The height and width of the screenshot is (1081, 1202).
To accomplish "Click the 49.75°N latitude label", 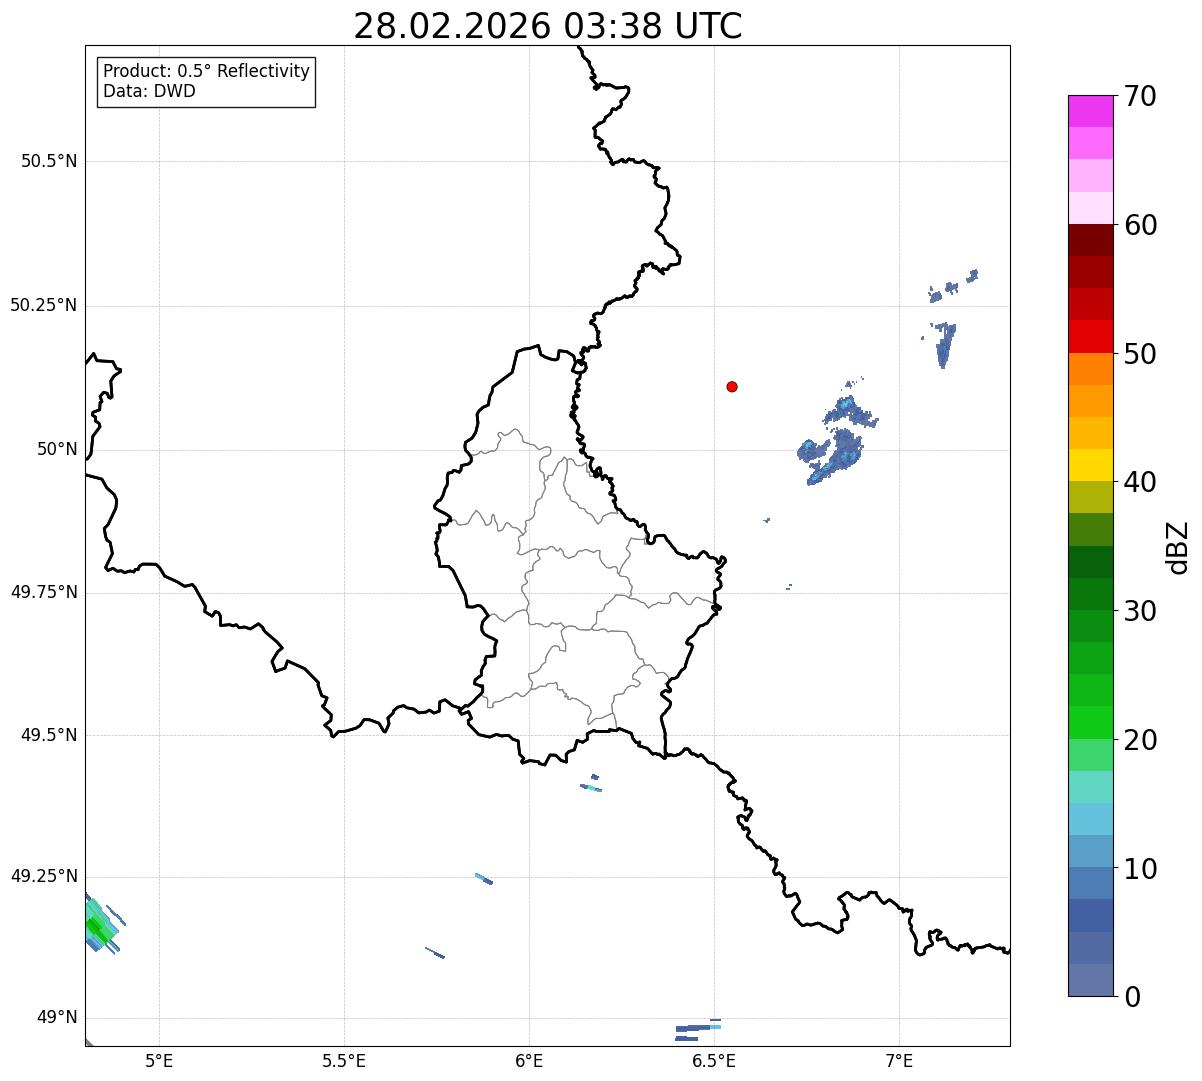I will tap(43, 592).
